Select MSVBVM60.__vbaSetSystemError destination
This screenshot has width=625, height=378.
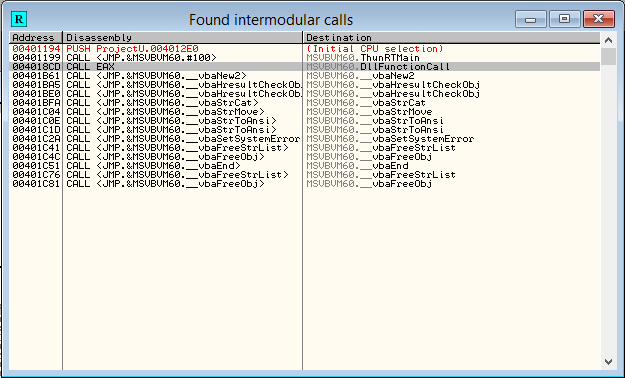pyautogui.click(x=390, y=138)
